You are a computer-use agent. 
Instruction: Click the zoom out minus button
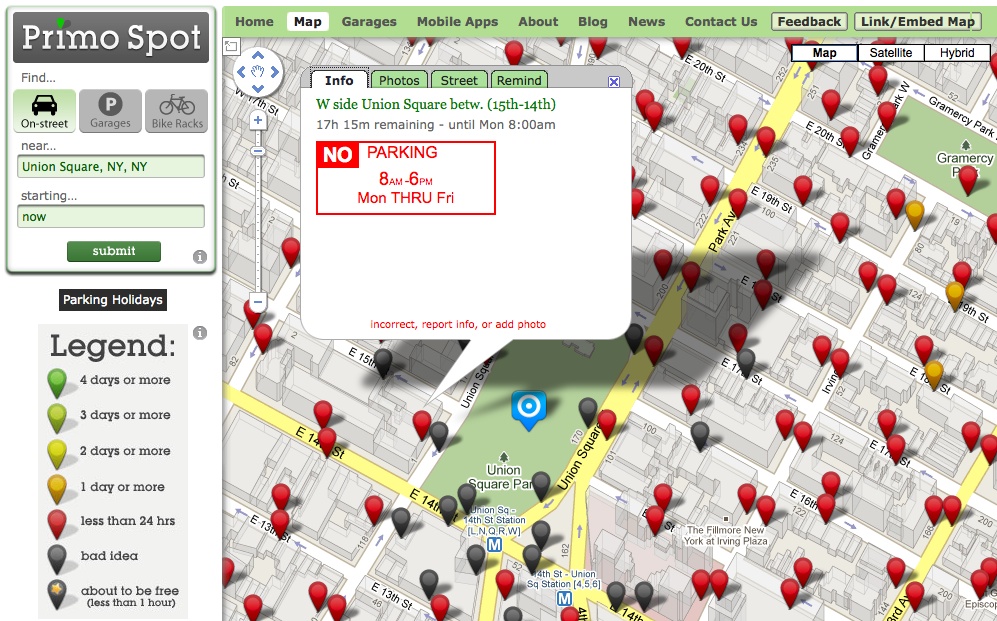pos(257,301)
